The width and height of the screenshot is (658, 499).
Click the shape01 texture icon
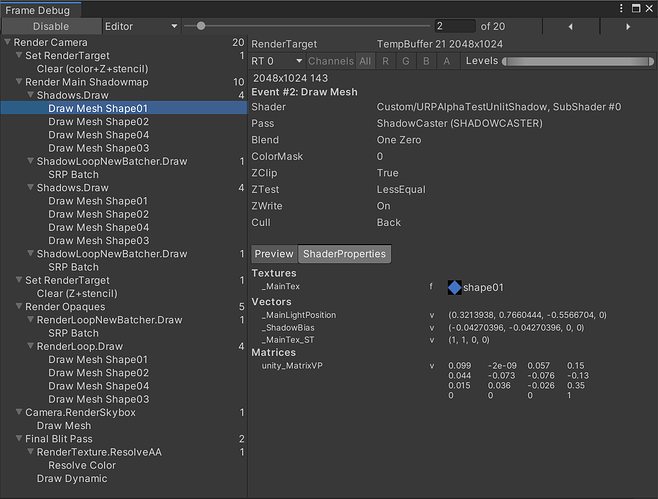455,288
